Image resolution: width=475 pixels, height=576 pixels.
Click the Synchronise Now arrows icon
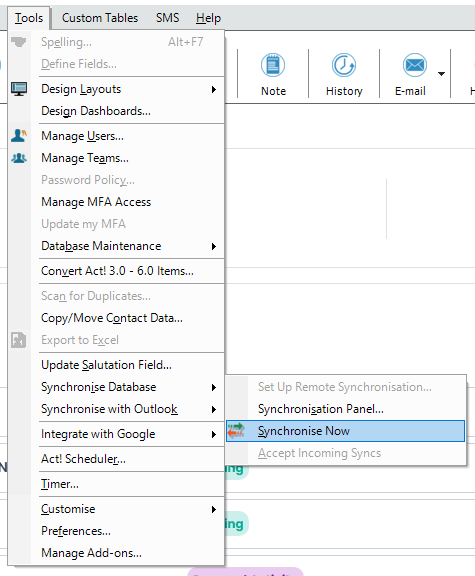pos(235,431)
